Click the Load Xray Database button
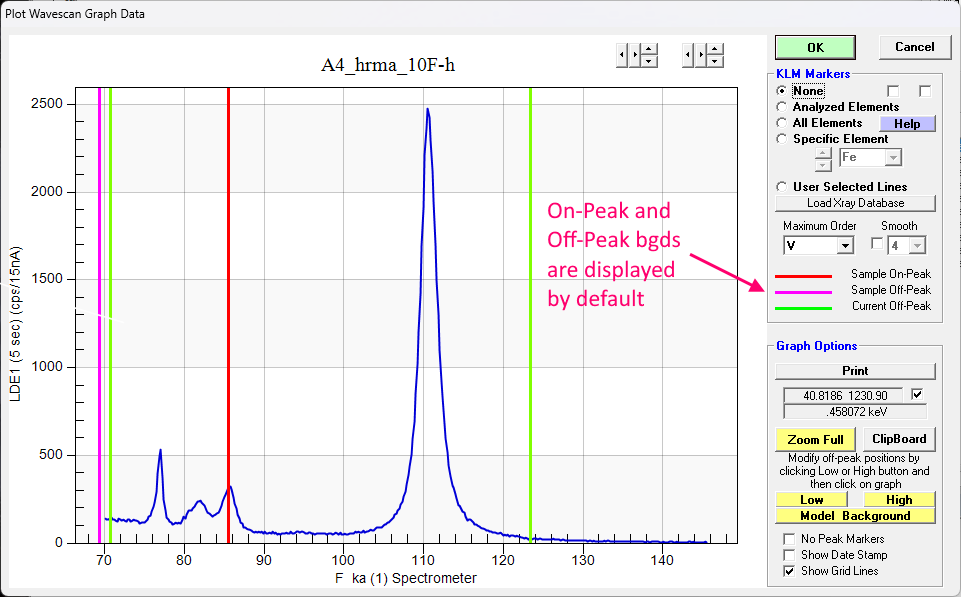961x597 pixels. tap(855, 203)
